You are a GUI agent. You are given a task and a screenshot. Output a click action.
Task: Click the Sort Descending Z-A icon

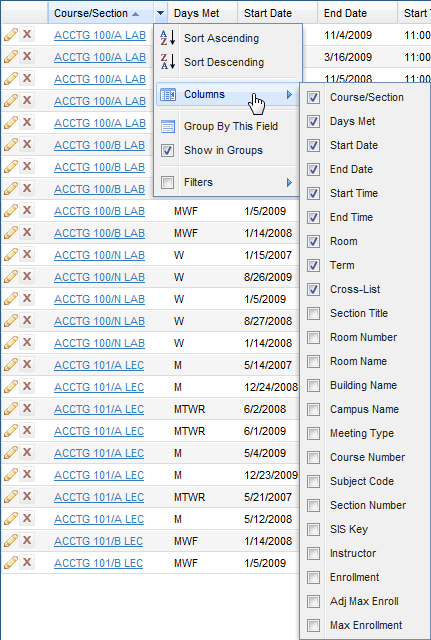[x=167, y=62]
